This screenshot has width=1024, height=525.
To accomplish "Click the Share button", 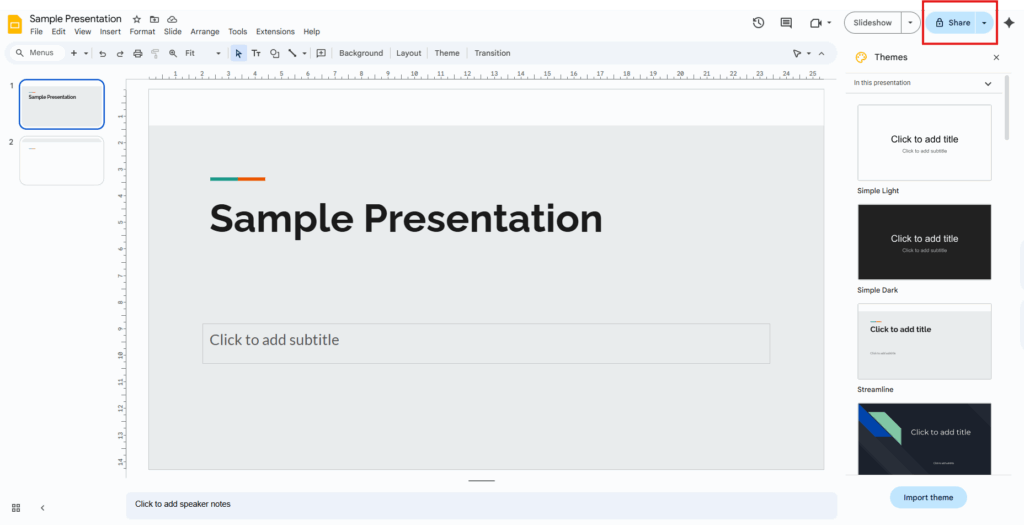I will tap(951, 23).
